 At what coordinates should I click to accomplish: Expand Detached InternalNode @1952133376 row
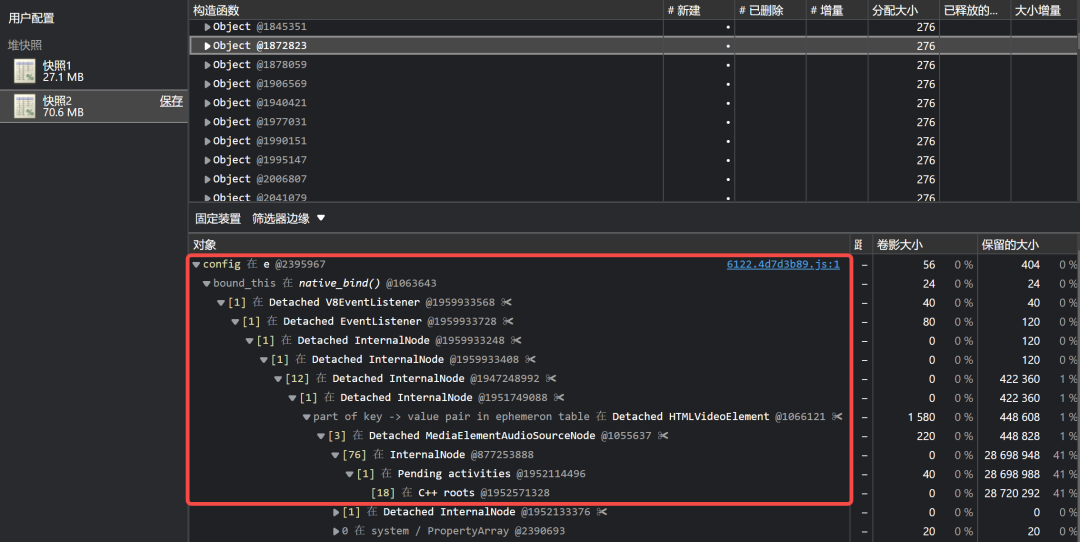[x=336, y=512]
